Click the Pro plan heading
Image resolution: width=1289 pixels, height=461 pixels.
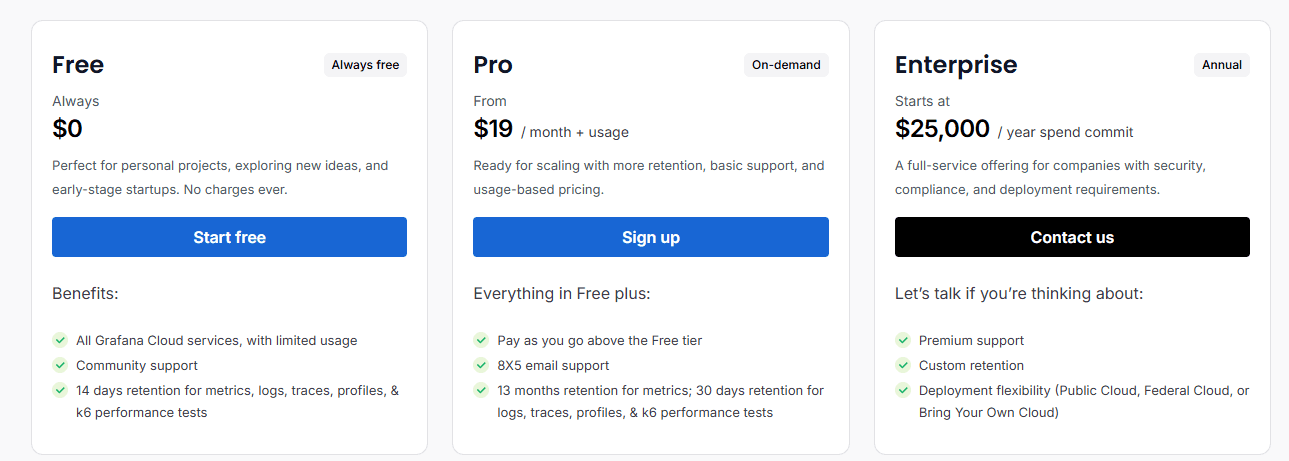493,65
